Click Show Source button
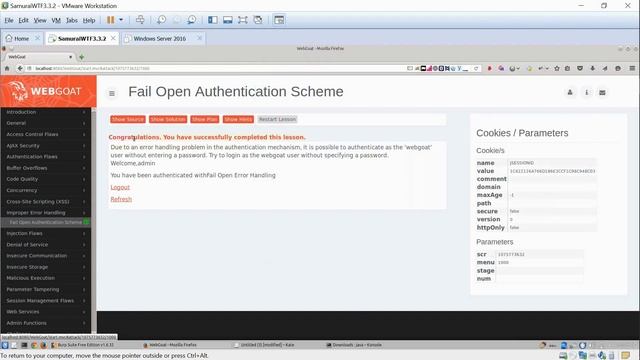The height and width of the screenshot is (360, 640). [128, 119]
